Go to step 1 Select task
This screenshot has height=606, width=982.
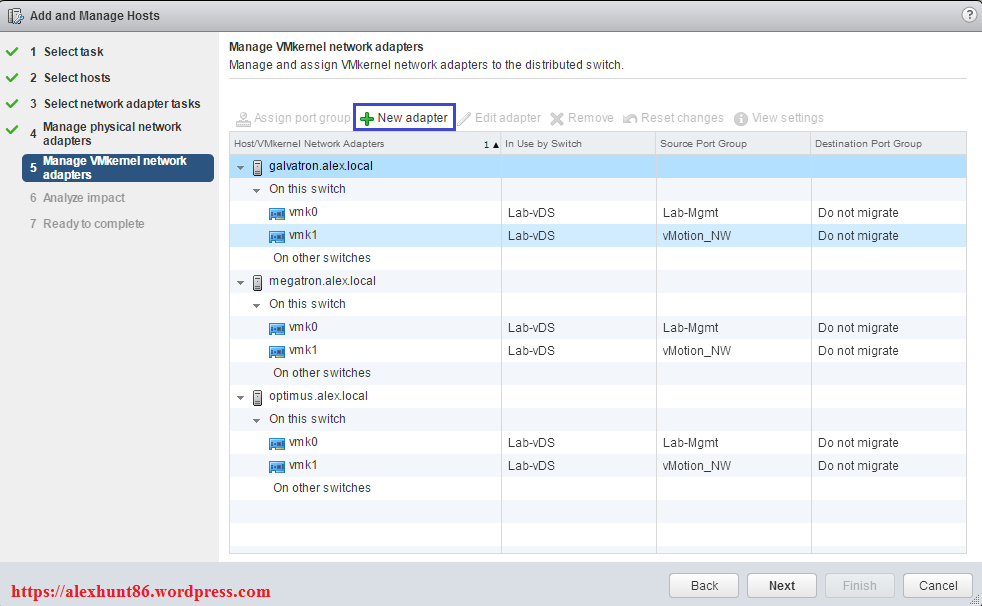pyautogui.click(x=73, y=52)
